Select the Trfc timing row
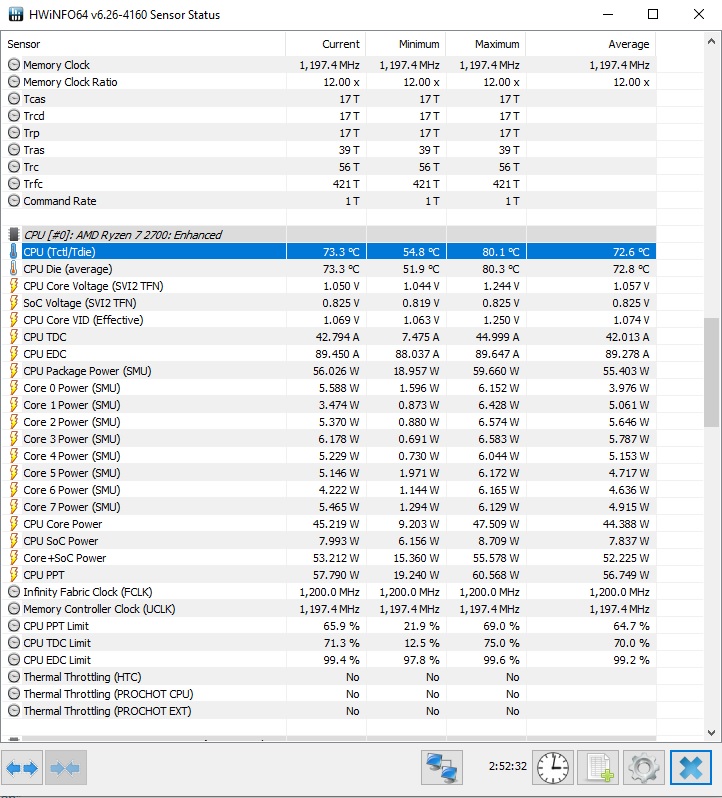The image size is (722, 798). point(328,184)
